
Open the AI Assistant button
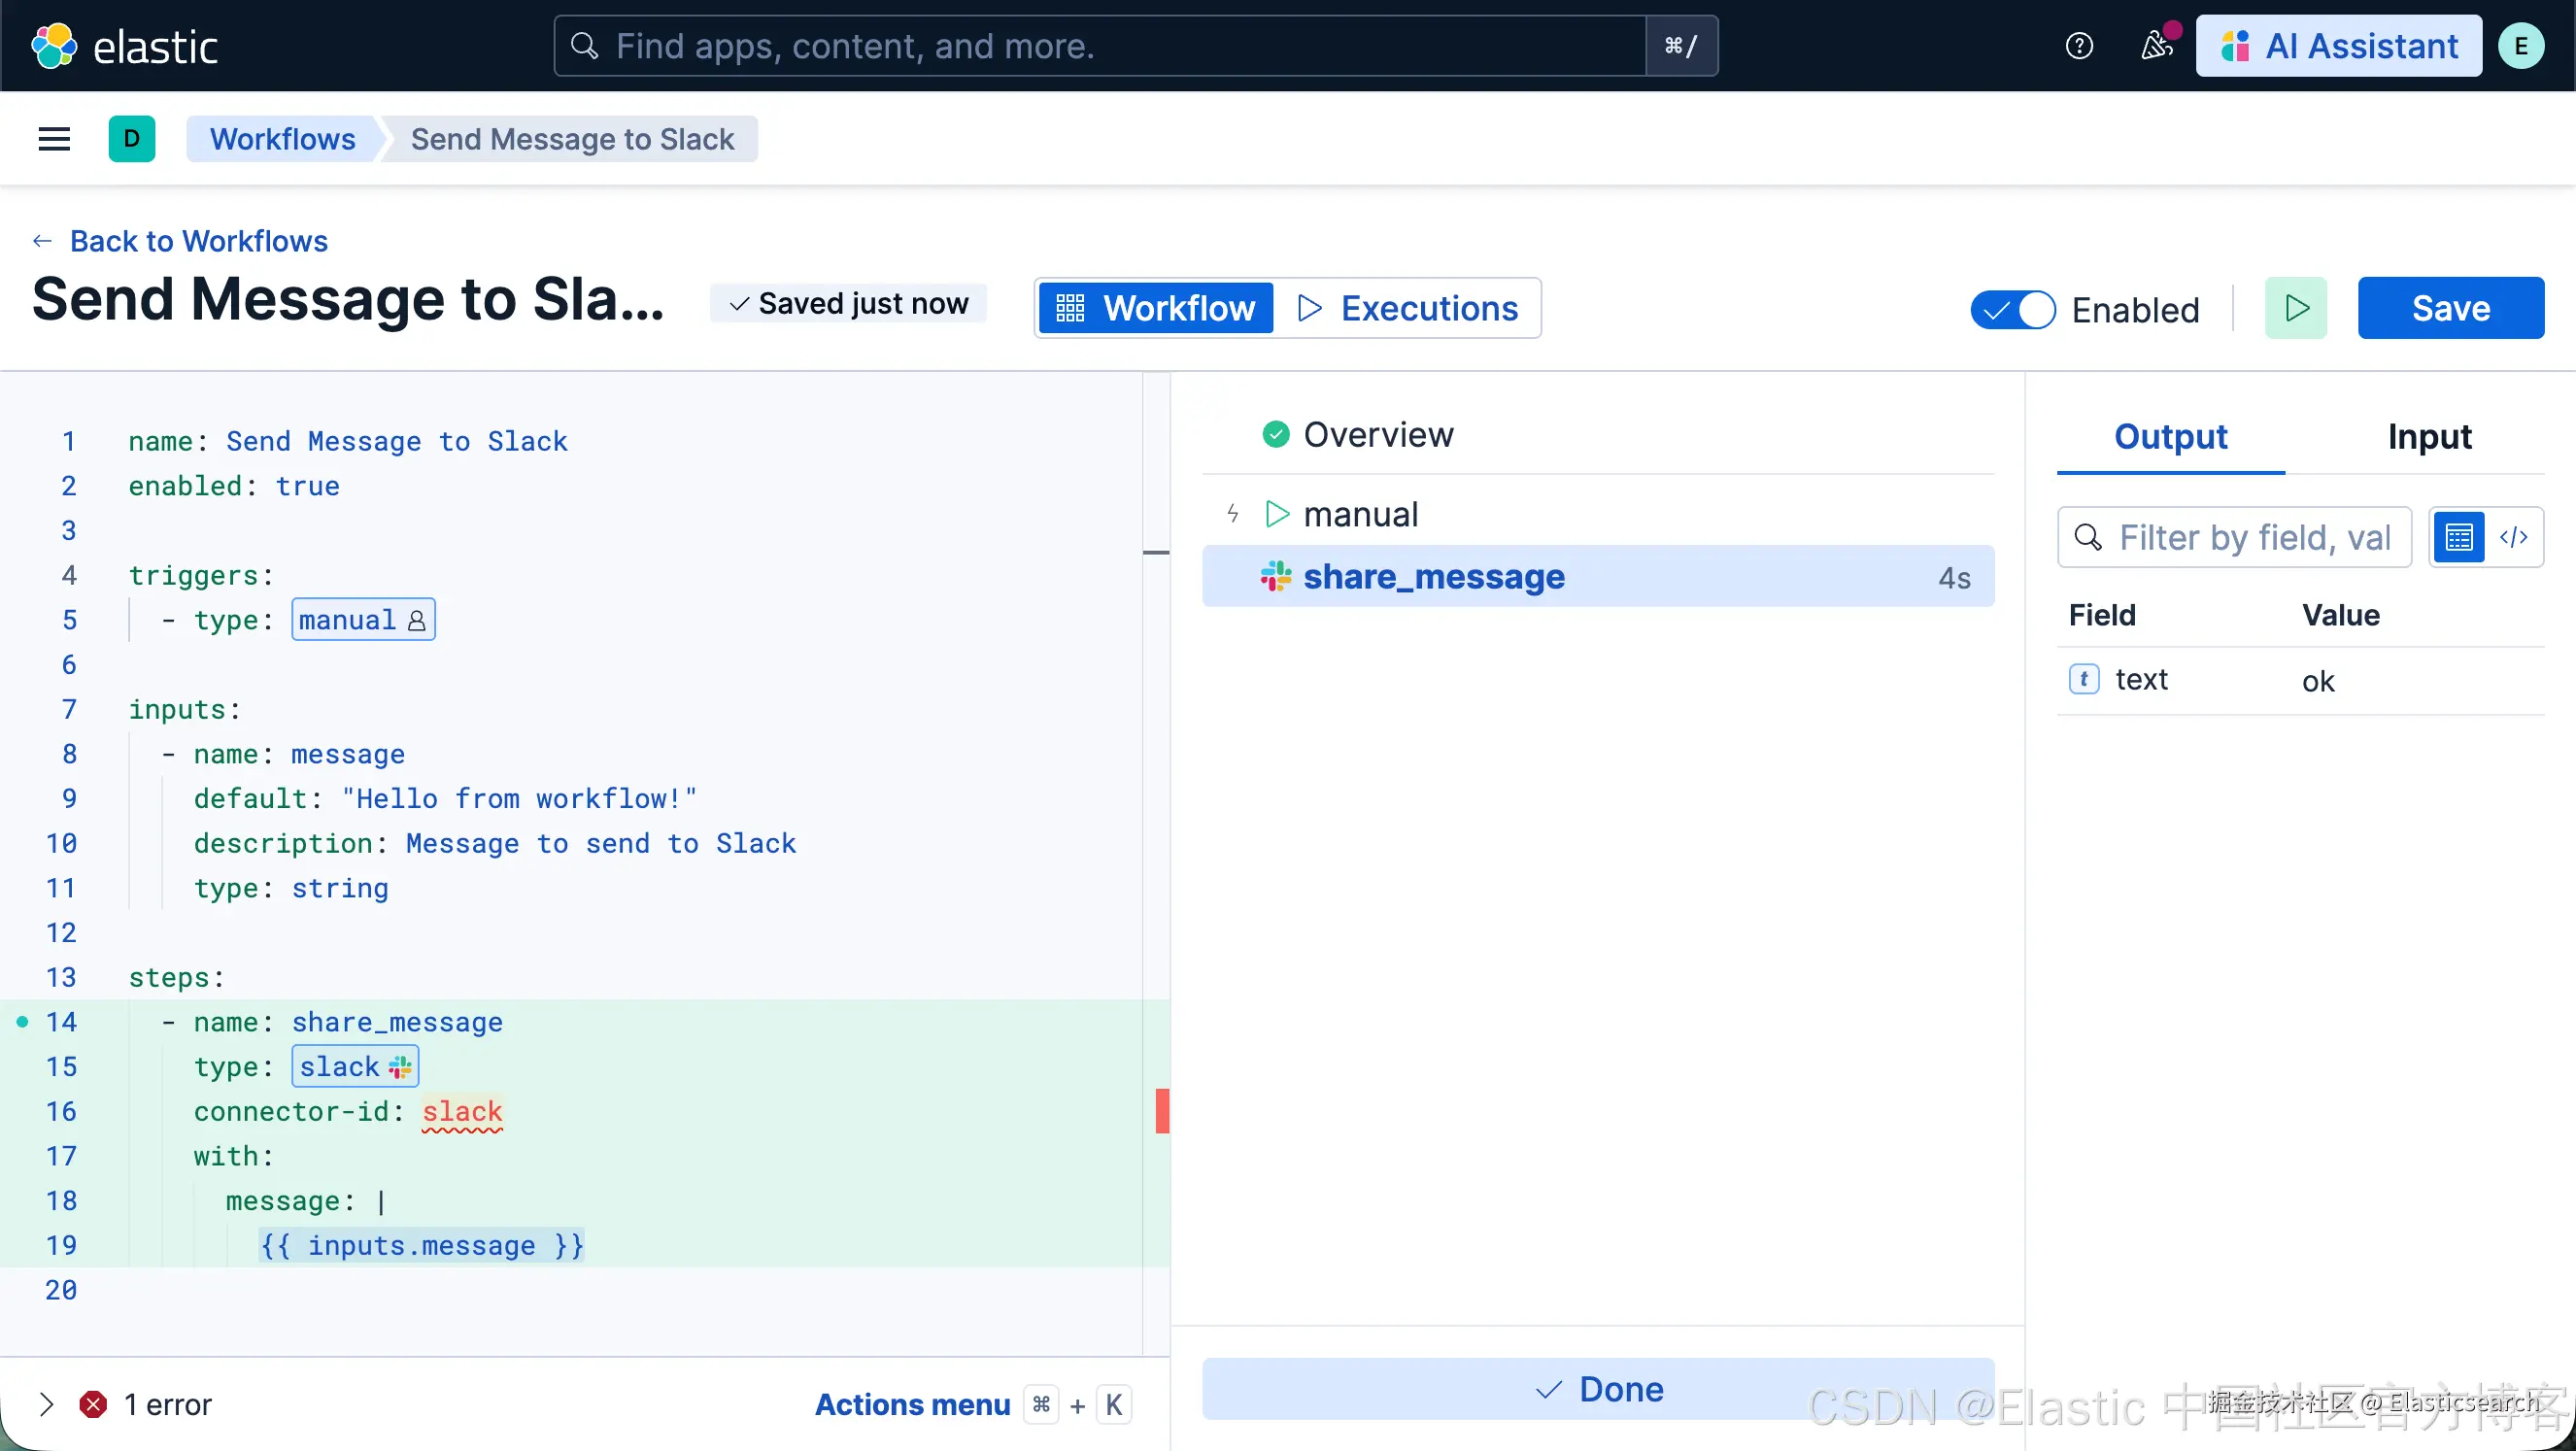point(2338,46)
